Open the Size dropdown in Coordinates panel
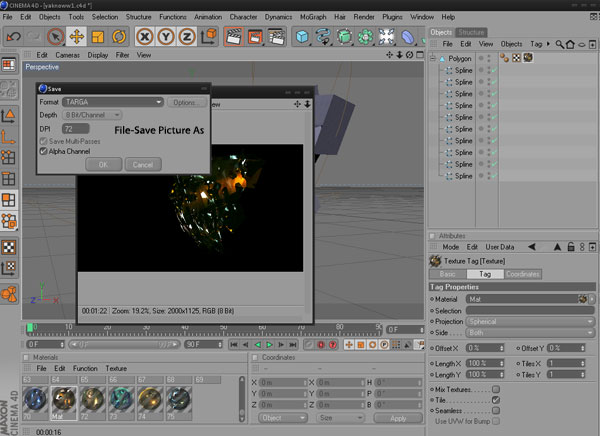 [x=339, y=418]
